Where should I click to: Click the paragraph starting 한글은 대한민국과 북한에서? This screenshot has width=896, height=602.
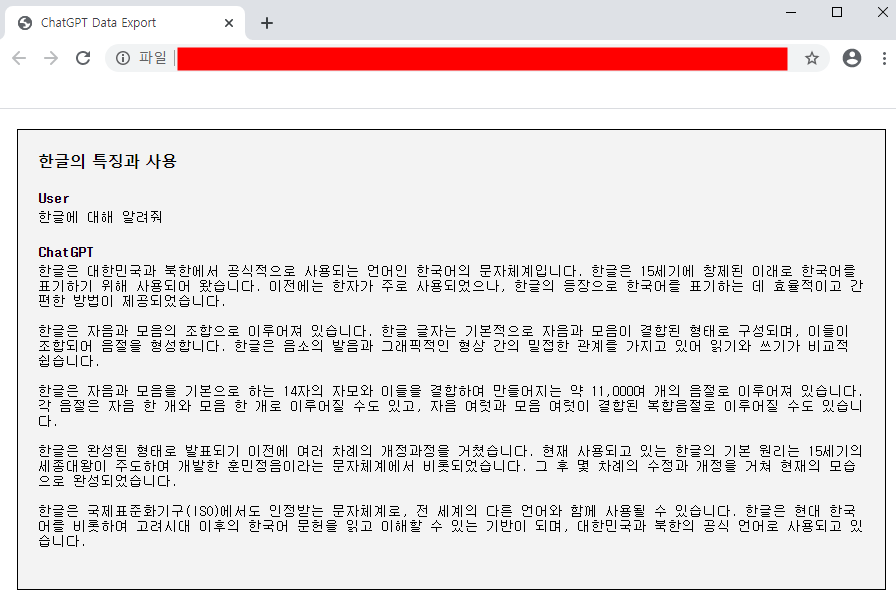450,286
